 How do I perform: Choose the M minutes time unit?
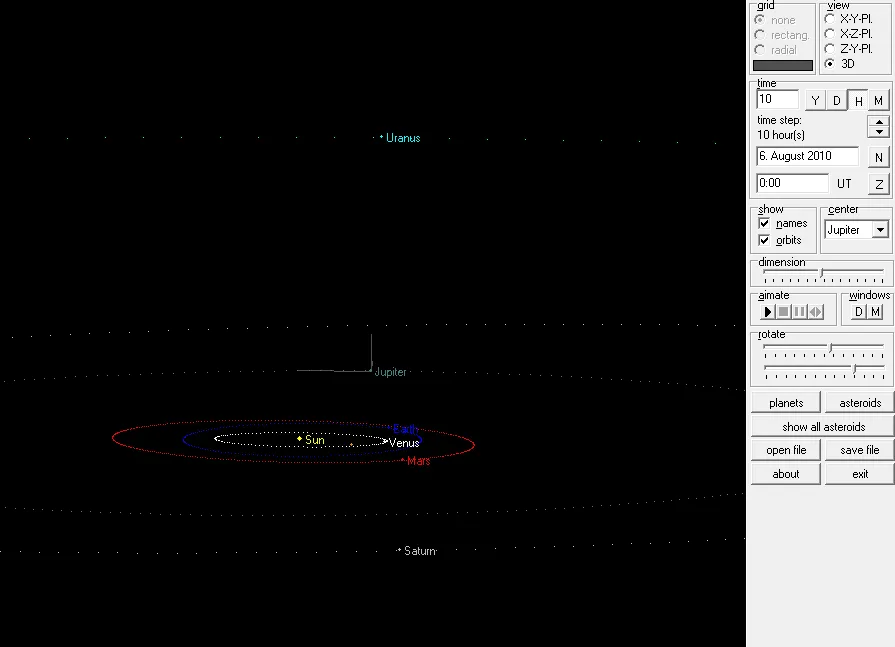(878, 101)
